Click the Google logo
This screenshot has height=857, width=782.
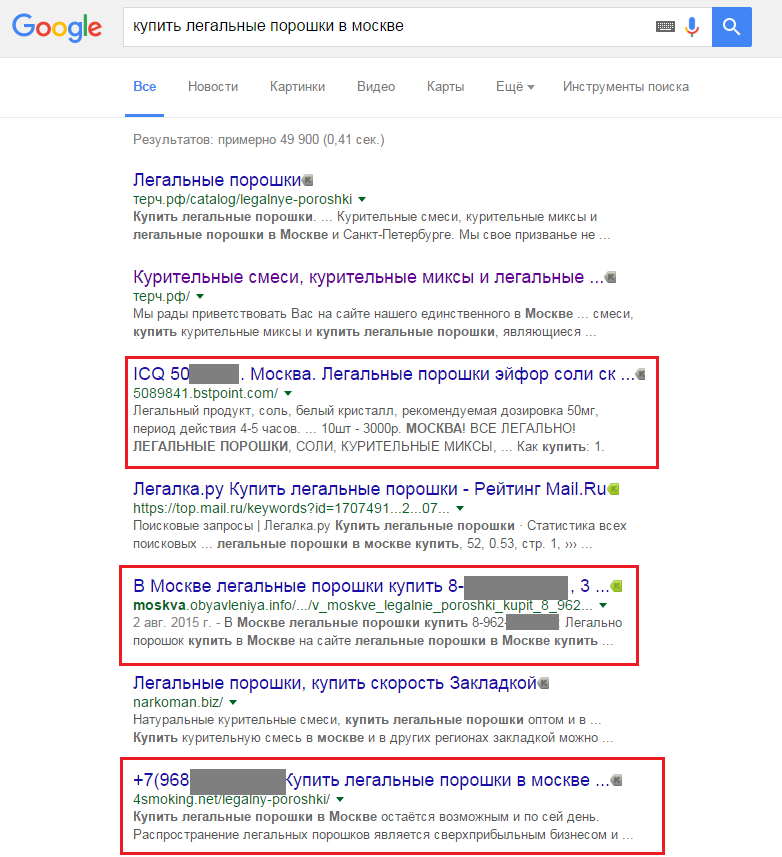(57, 27)
